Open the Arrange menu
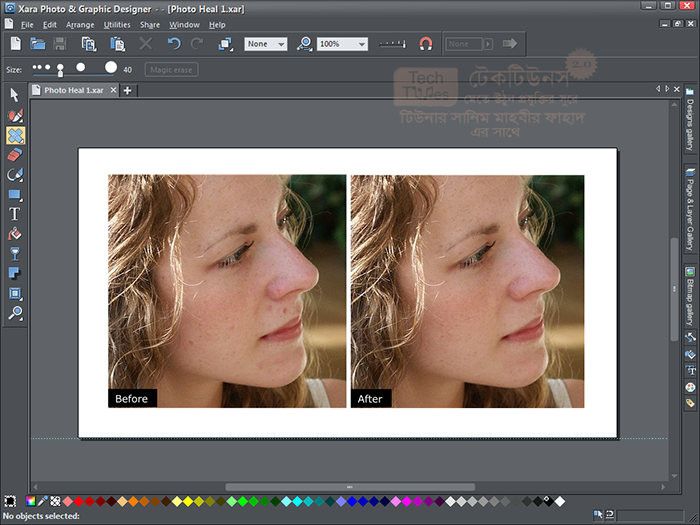The height and width of the screenshot is (525, 700). pos(80,24)
